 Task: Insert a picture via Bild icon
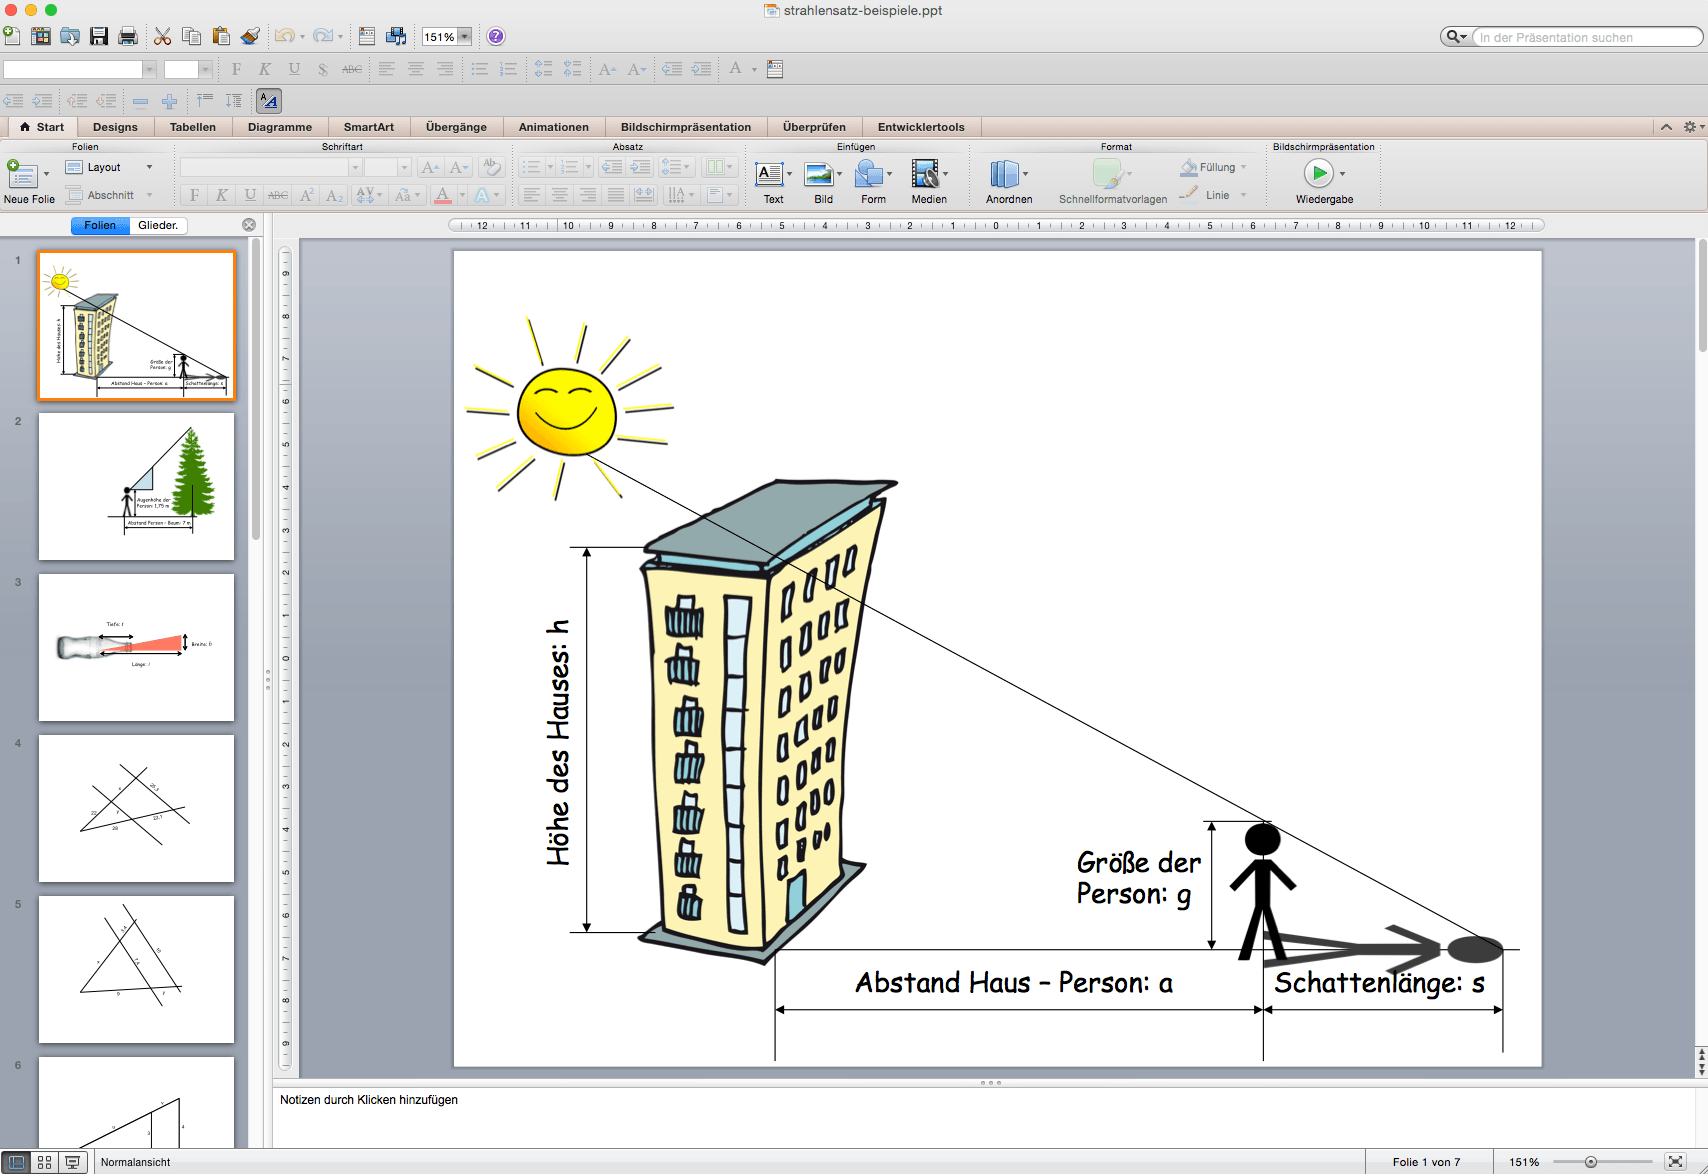(x=819, y=174)
